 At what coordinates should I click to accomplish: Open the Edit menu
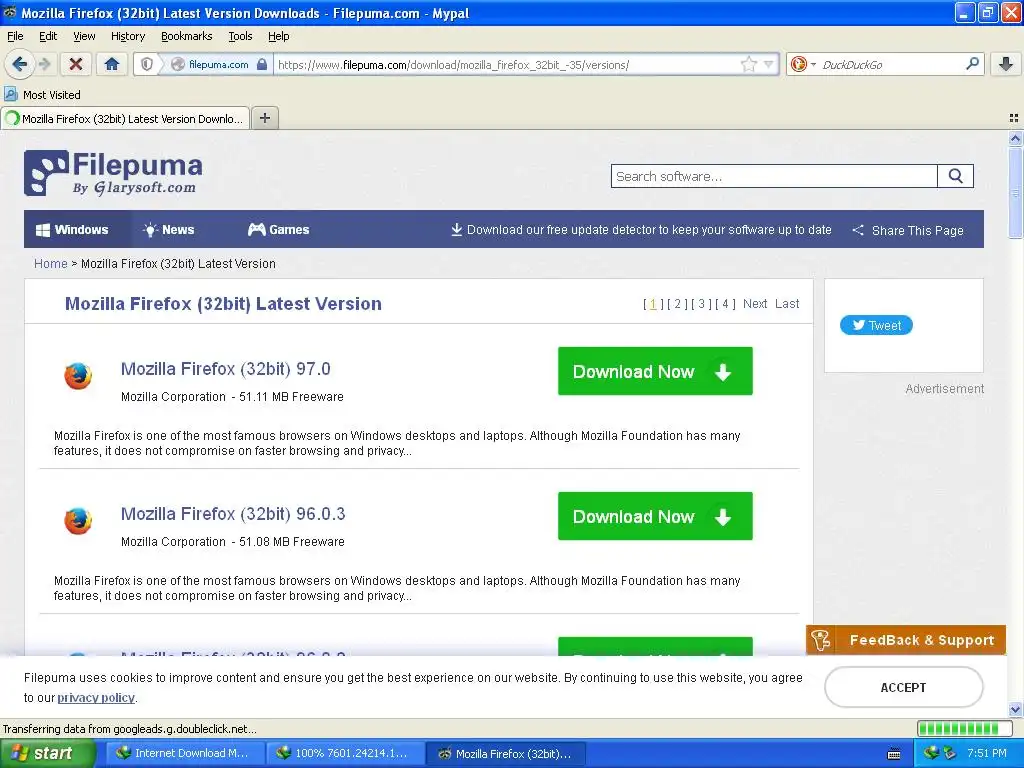tap(48, 36)
